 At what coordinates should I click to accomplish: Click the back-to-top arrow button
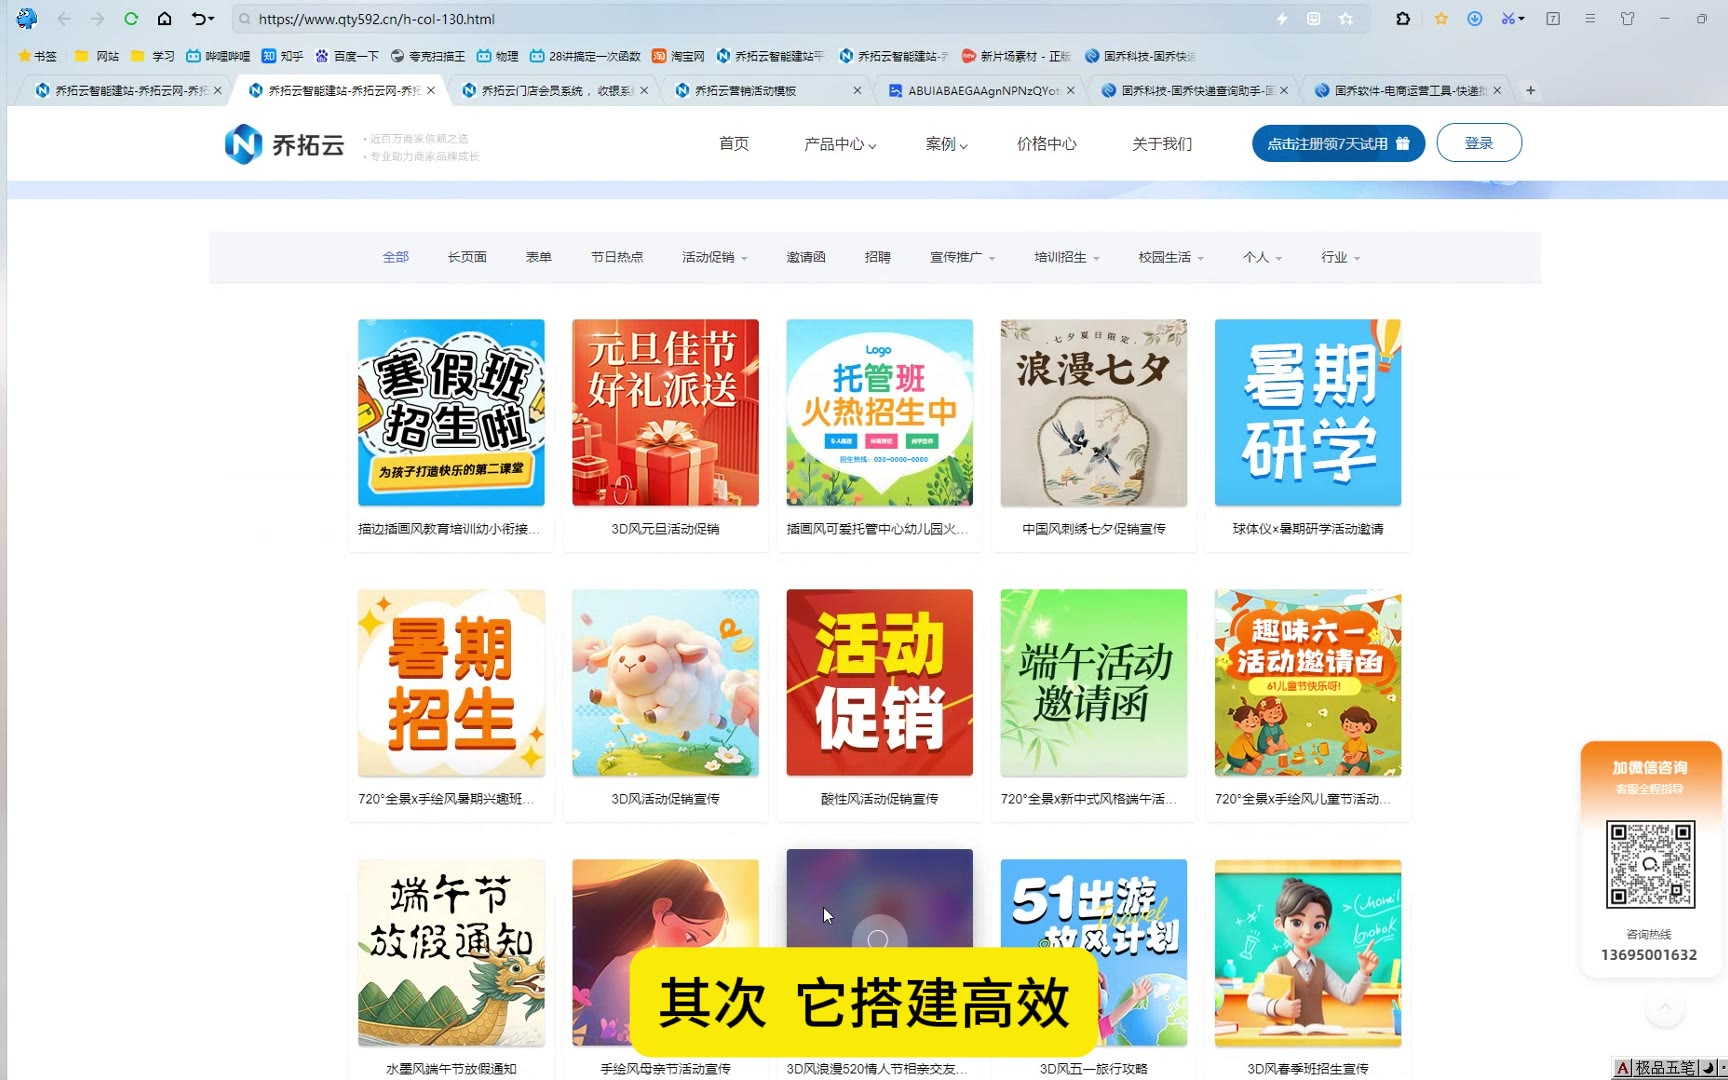pyautogui.click(x=1665, y=1008)
